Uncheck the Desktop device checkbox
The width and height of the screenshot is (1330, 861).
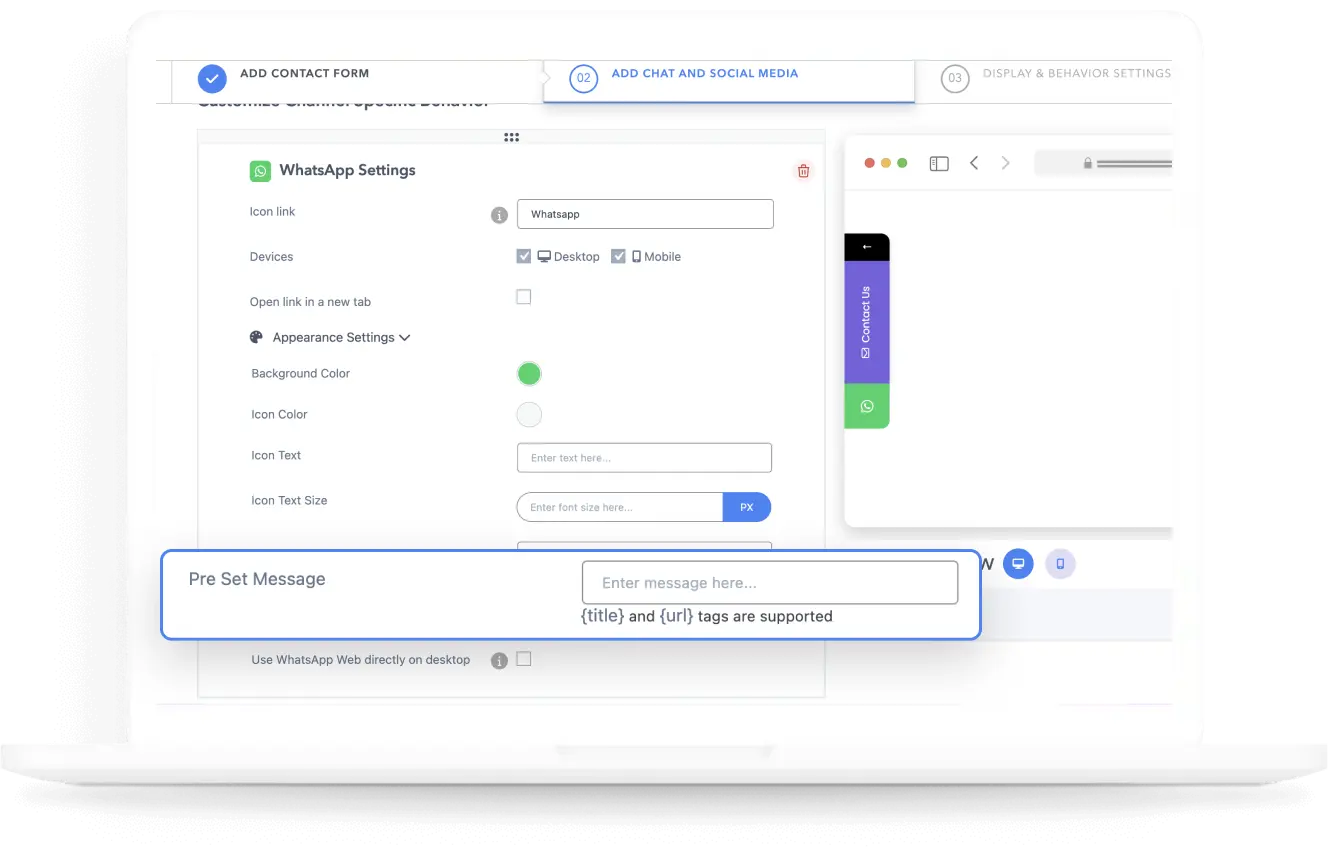pos(524,256)
